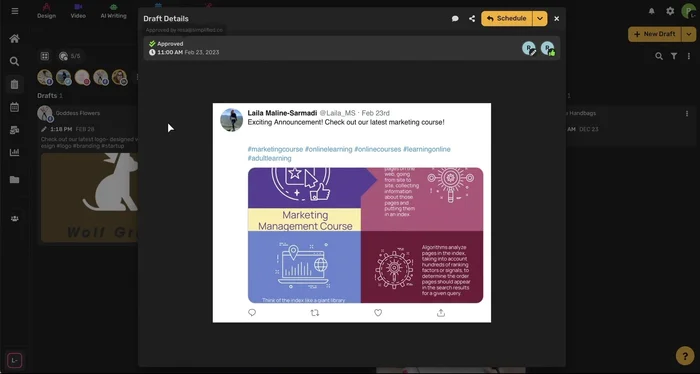This screenshot has height=374, width=700.
Task: Open the inbox conversations icon in sidebar
Action: 14,130
